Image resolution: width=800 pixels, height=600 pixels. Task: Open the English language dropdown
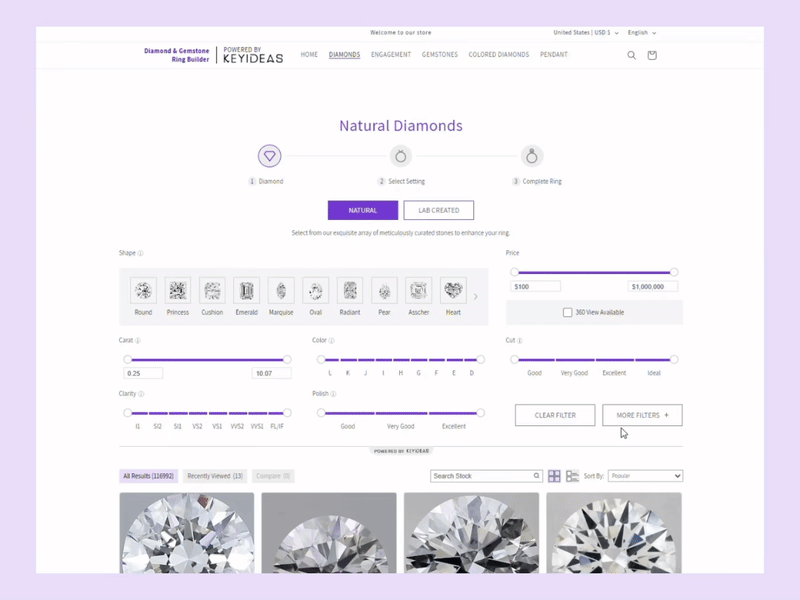(x=642, y=33)
